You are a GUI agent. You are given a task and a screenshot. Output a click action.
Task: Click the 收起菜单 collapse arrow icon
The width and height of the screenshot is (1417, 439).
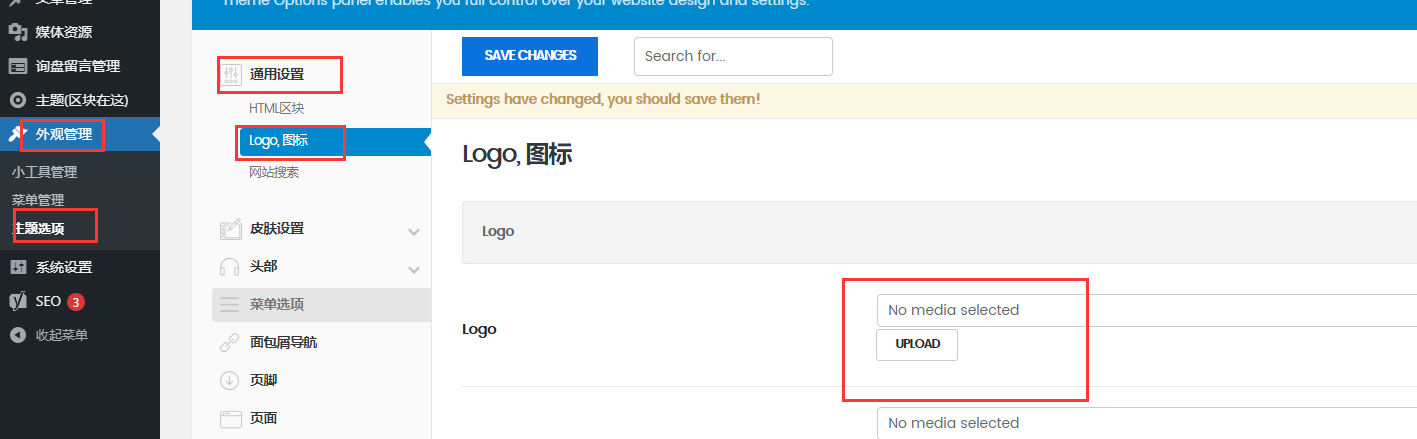point(17,335)
